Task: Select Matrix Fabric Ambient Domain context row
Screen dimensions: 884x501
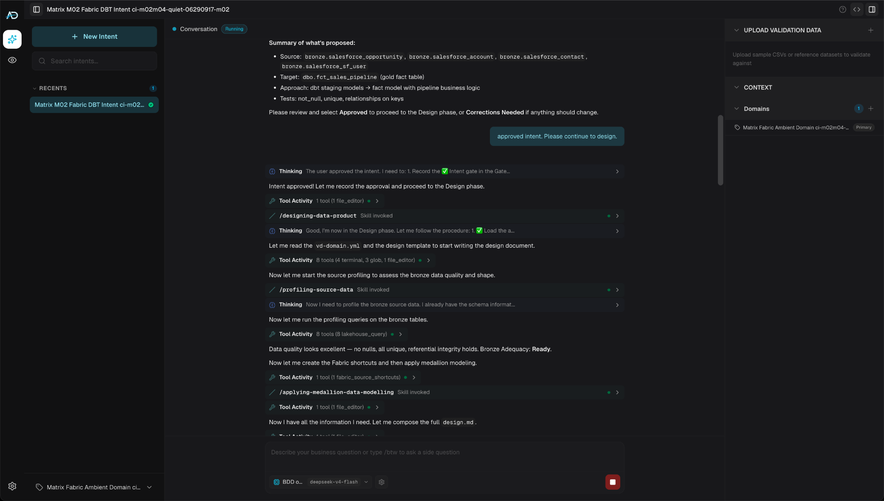Action: 804,127
